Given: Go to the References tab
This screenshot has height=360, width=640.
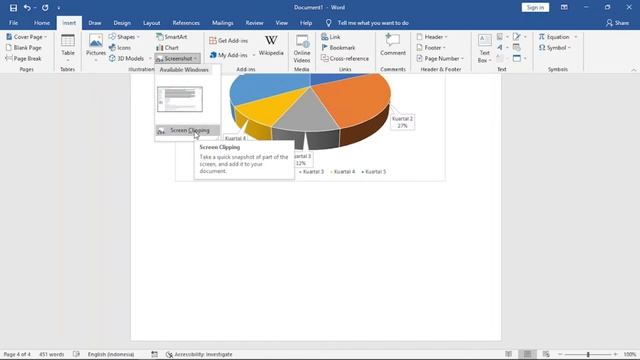Looking at the screenshot, I should click(x=186, y=23).
